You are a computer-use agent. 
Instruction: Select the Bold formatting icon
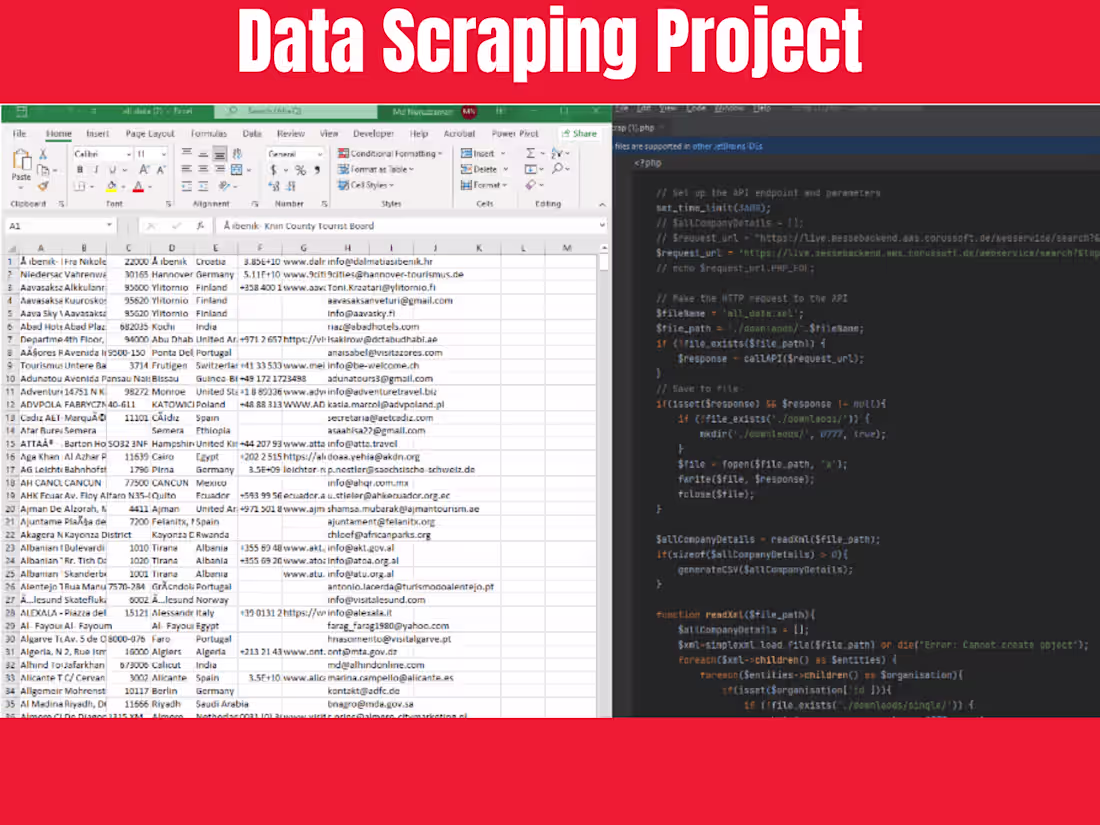point(80,171)
